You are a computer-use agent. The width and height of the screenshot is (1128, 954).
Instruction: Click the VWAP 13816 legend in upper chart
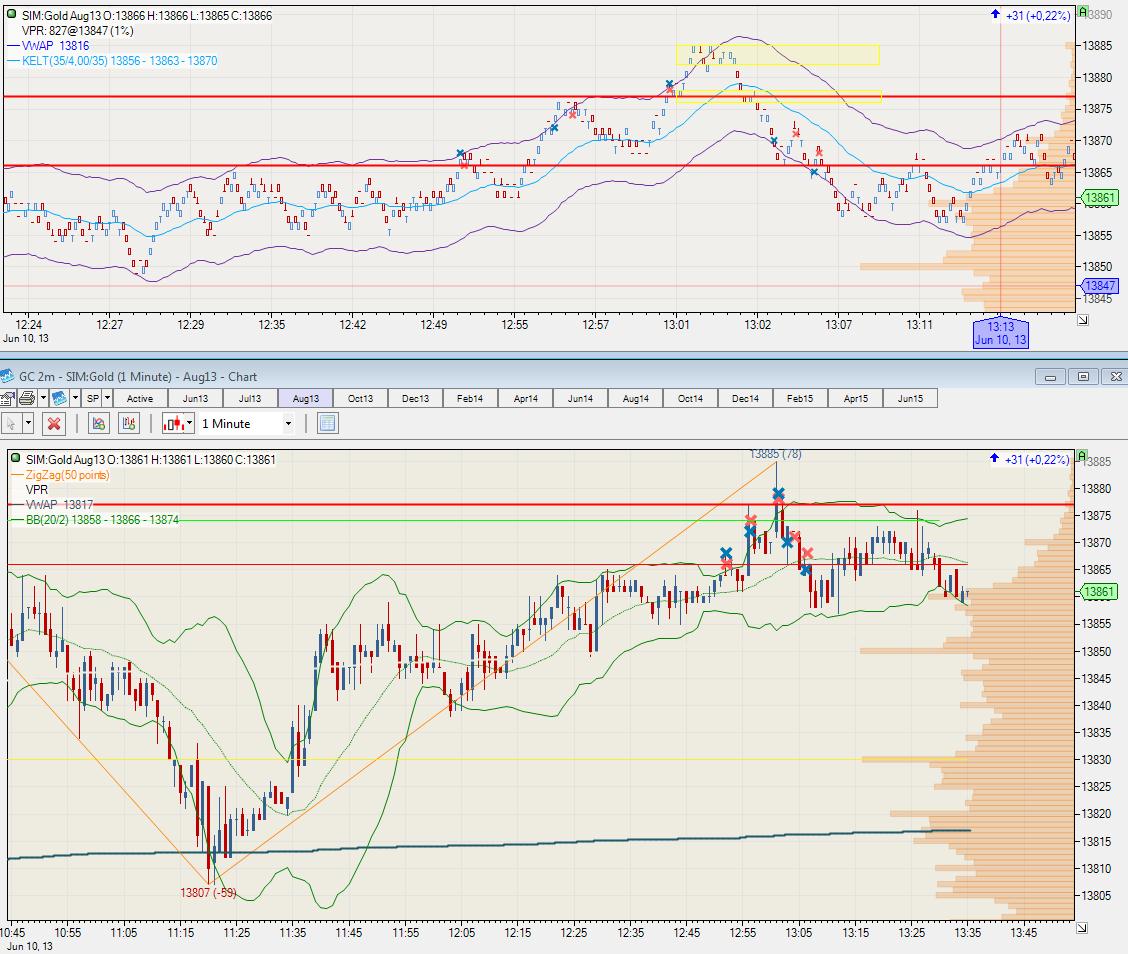(x=55, y=45)
